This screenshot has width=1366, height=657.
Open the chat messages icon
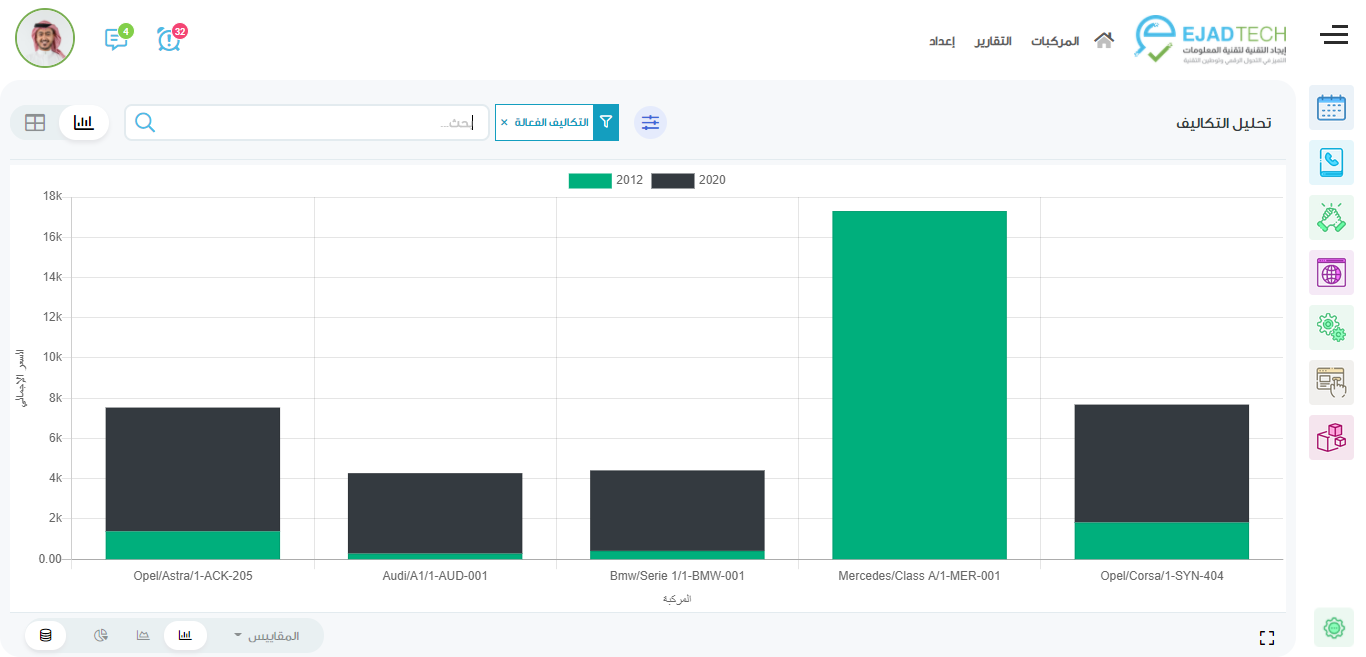click(116, 39)
